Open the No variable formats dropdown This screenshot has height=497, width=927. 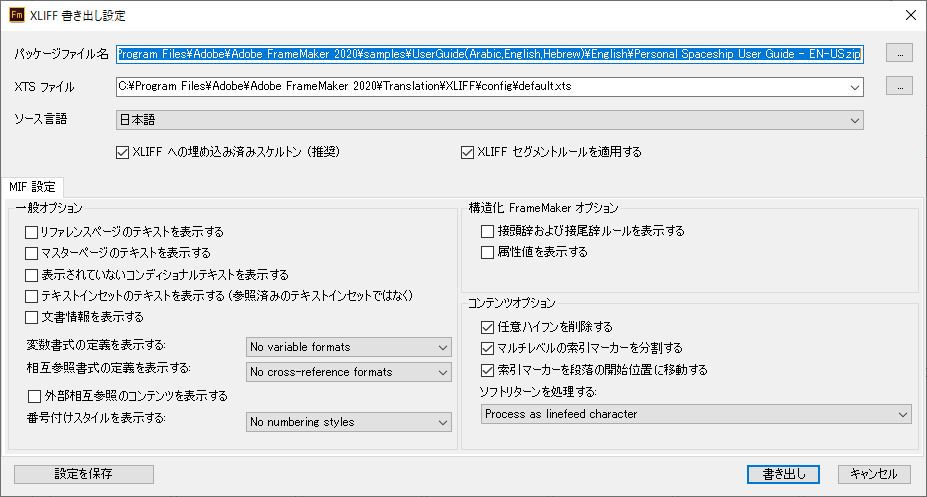(348, 347)
